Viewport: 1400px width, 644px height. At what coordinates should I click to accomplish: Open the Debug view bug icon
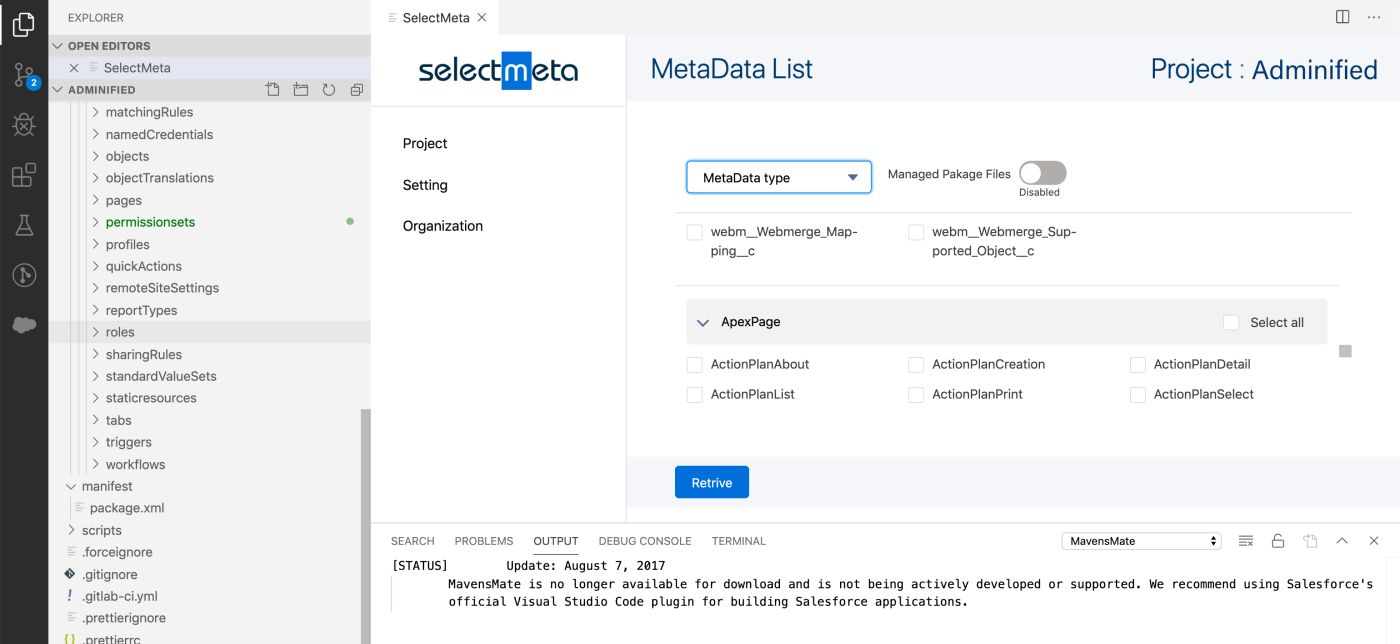24,125
